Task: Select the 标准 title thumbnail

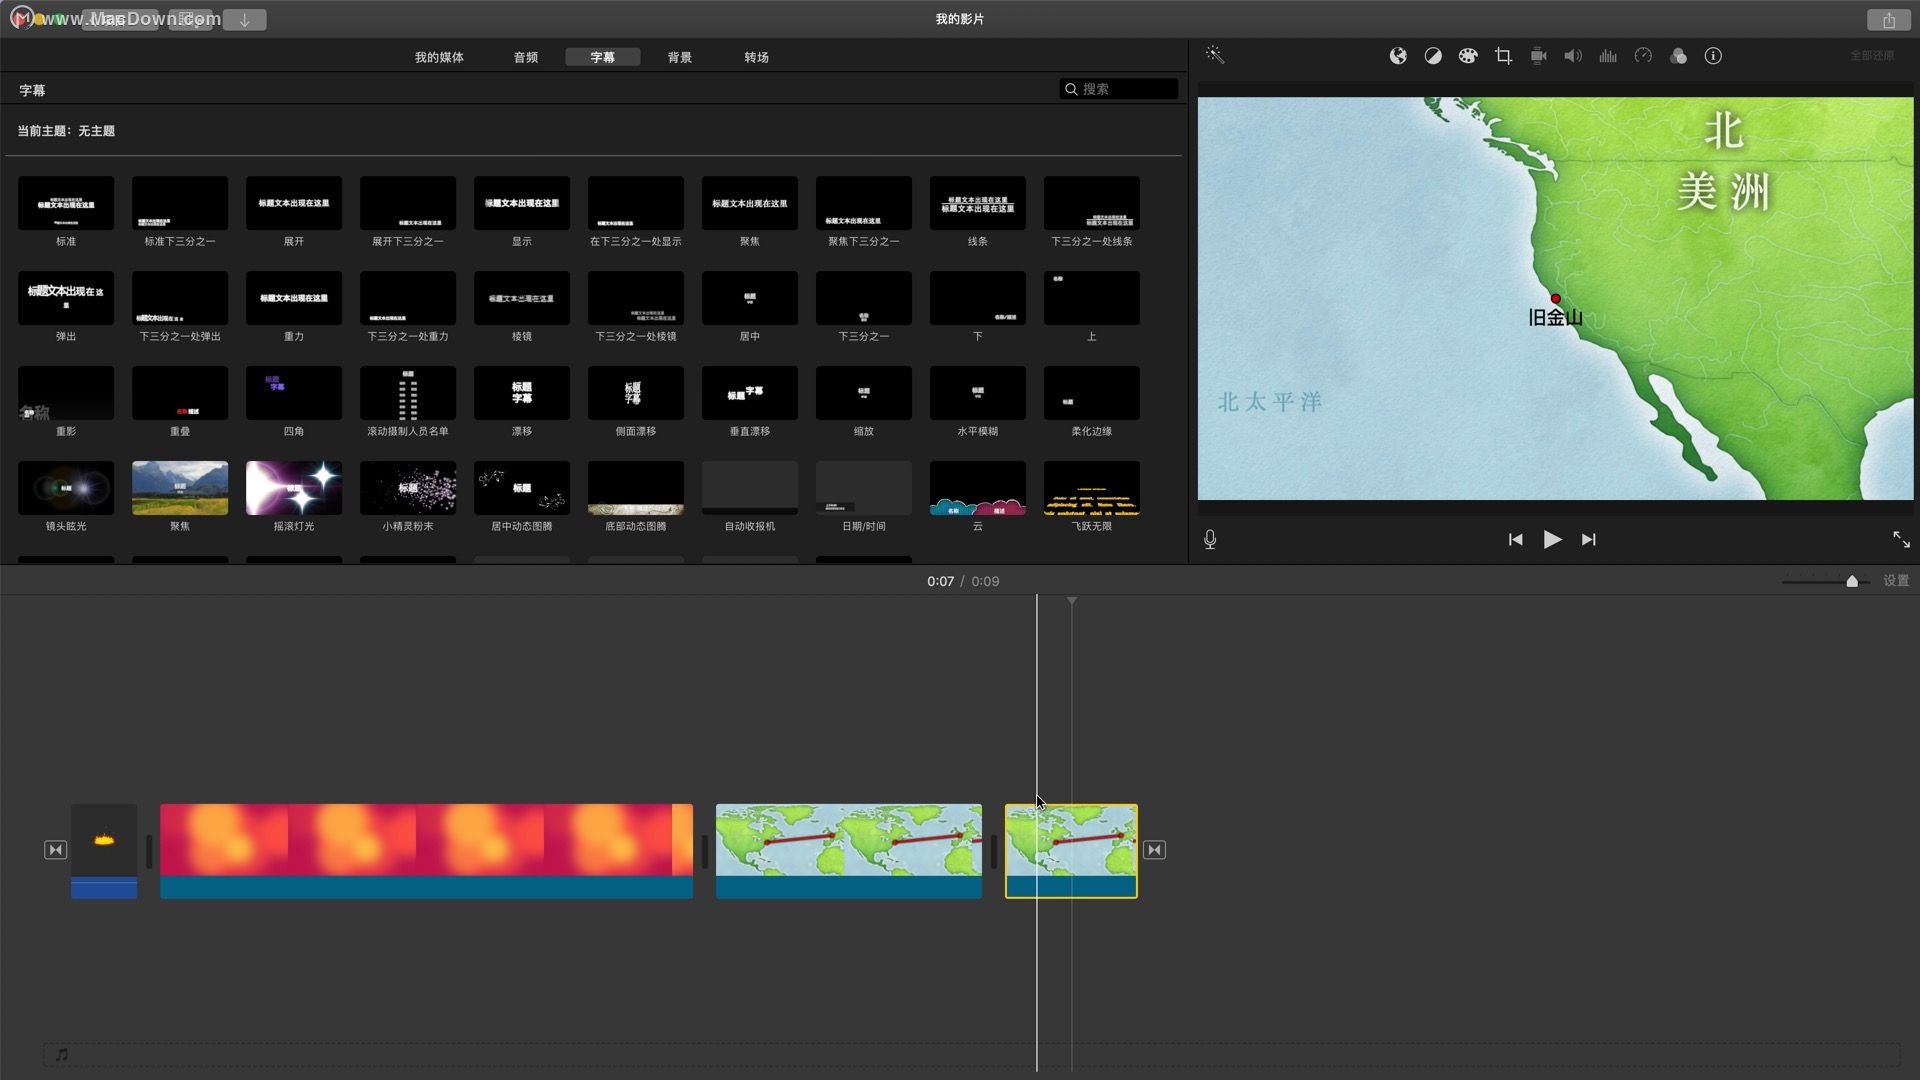Action: (66, 203)
